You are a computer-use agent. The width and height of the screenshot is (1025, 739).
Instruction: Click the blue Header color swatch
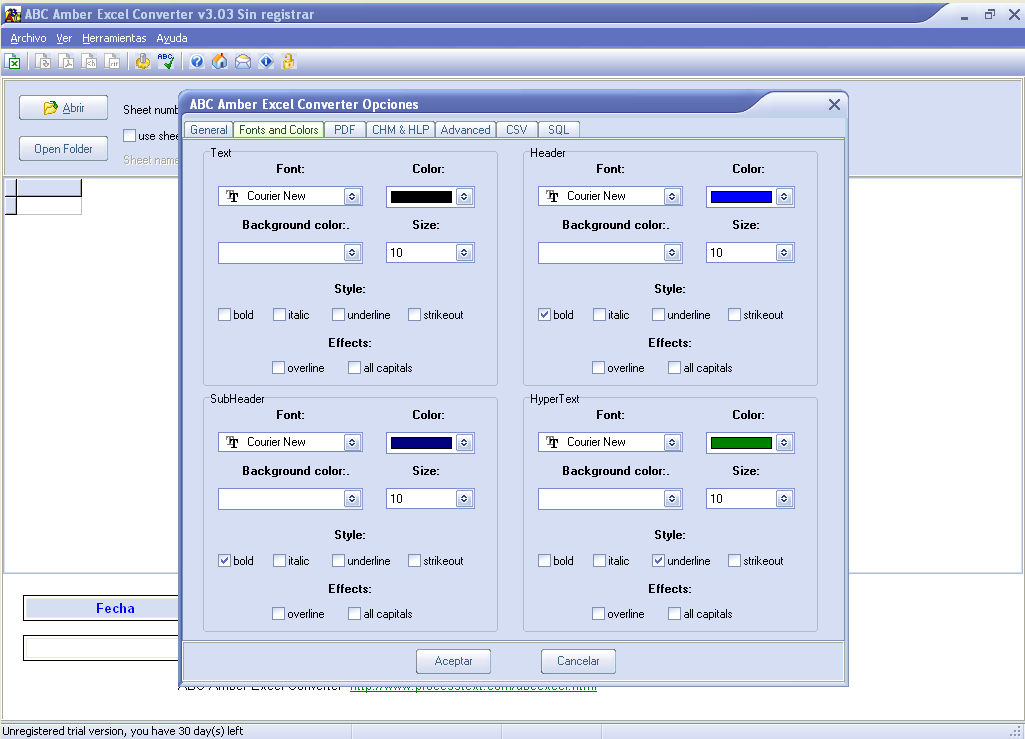click(x=741, y=197)
